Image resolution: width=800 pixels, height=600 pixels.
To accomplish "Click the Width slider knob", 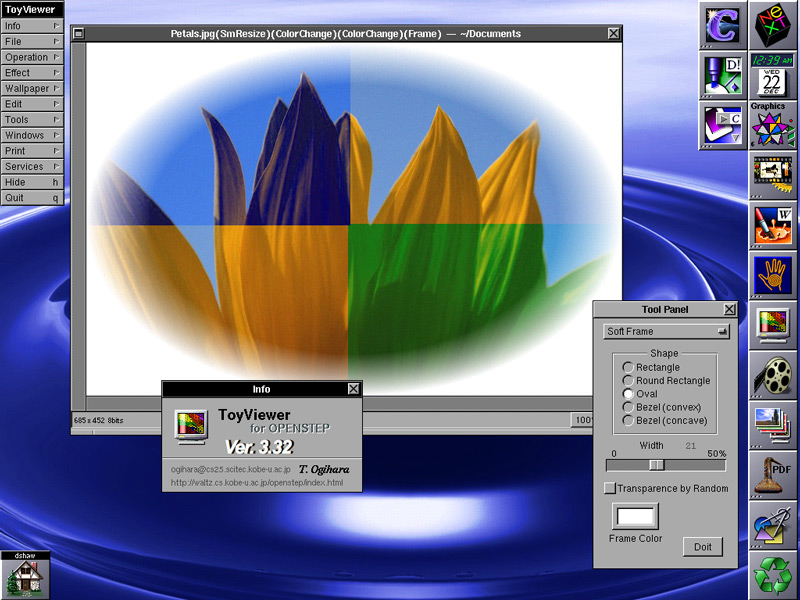I will tap(657, 465).
